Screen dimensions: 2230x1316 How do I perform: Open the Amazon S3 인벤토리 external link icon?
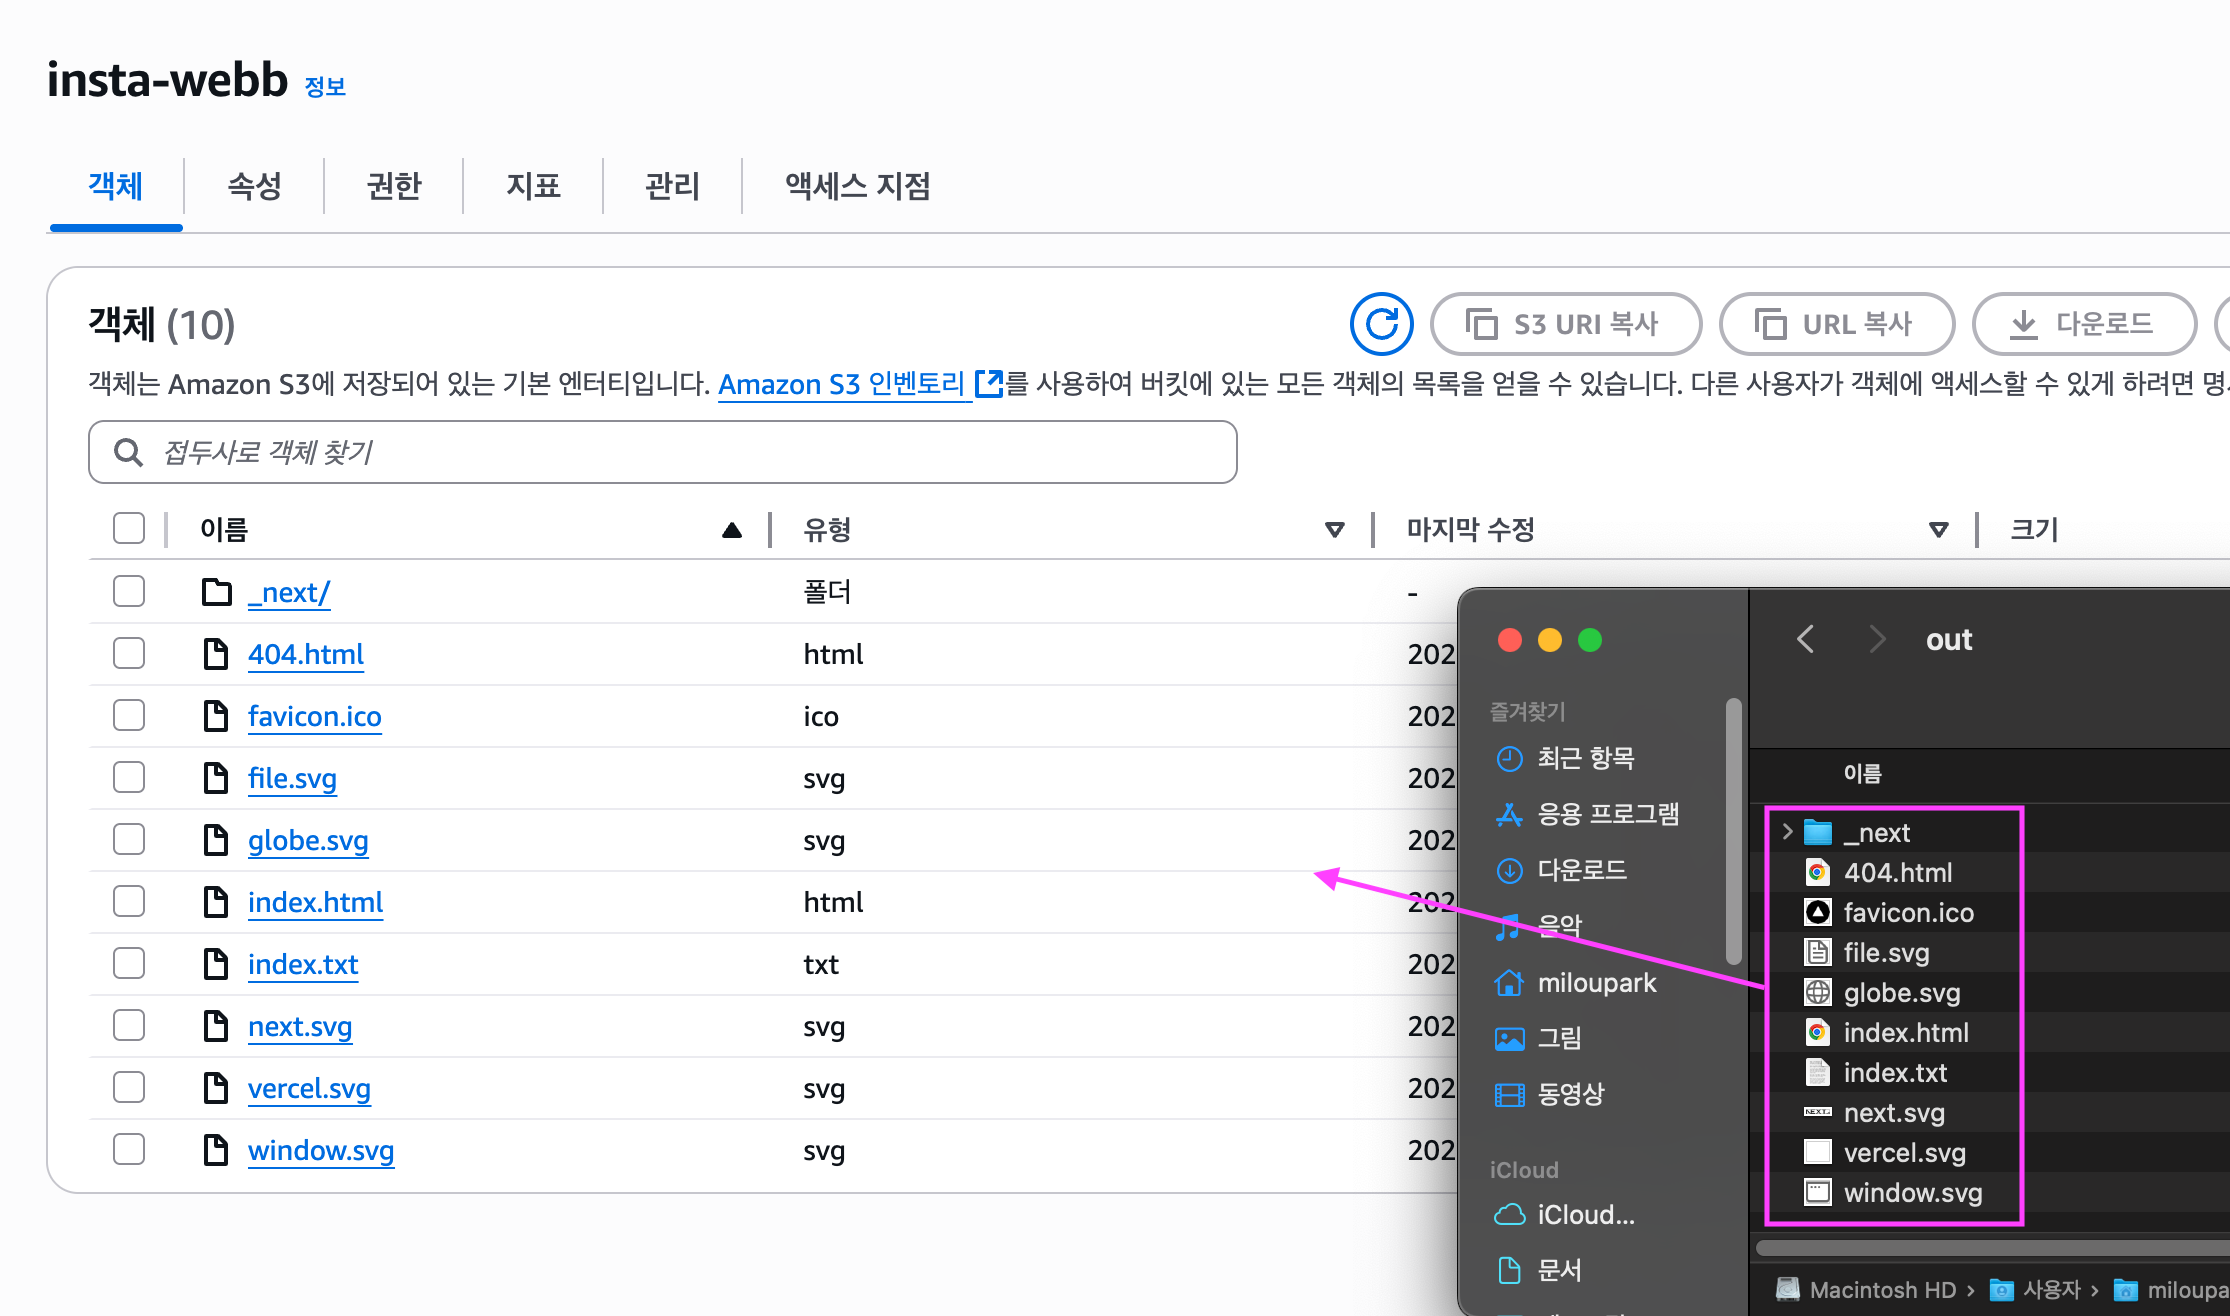tap(988, 383)
